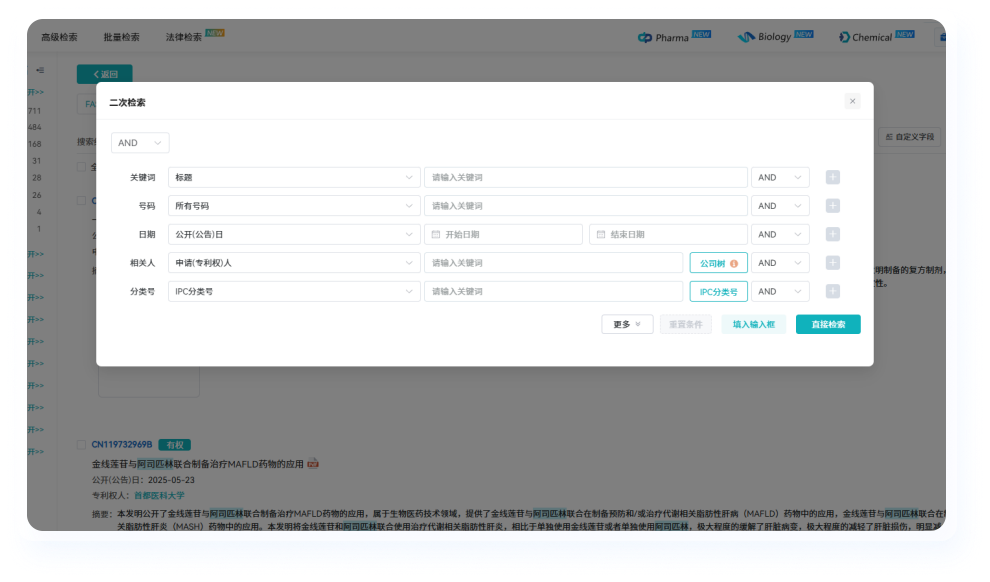990x582 pixels.
Task: Open the Chemical module
Action: (876, 37)
